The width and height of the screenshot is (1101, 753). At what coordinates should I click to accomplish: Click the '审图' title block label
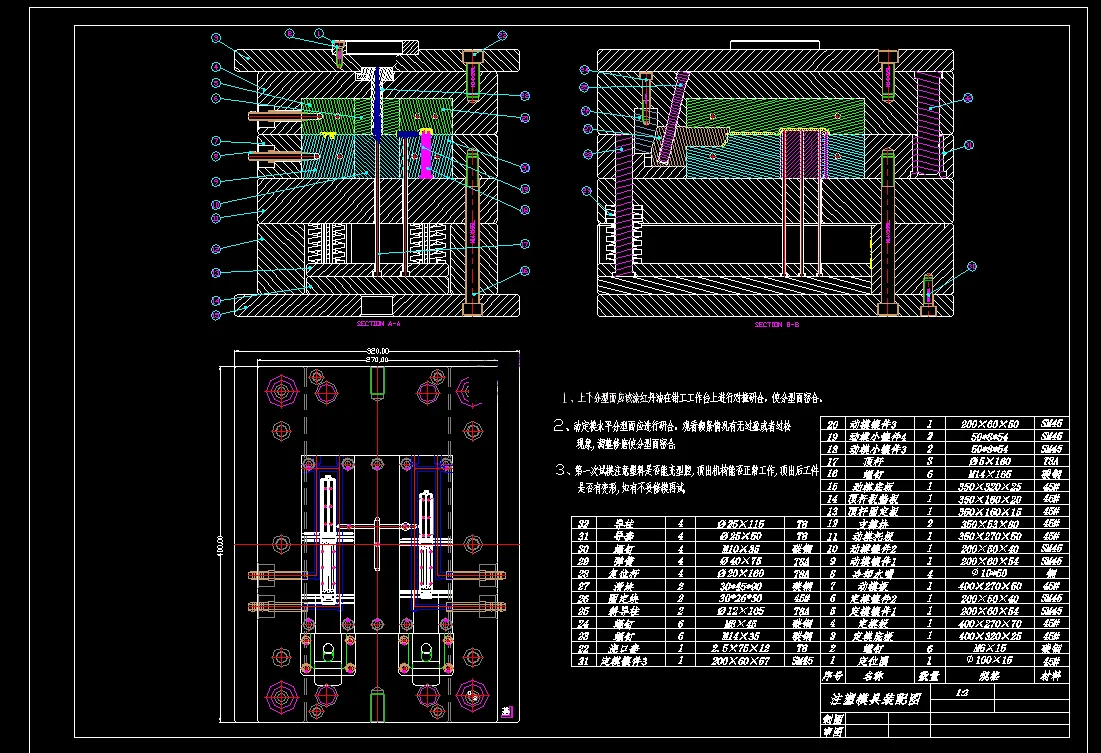(x=833, y=732)
